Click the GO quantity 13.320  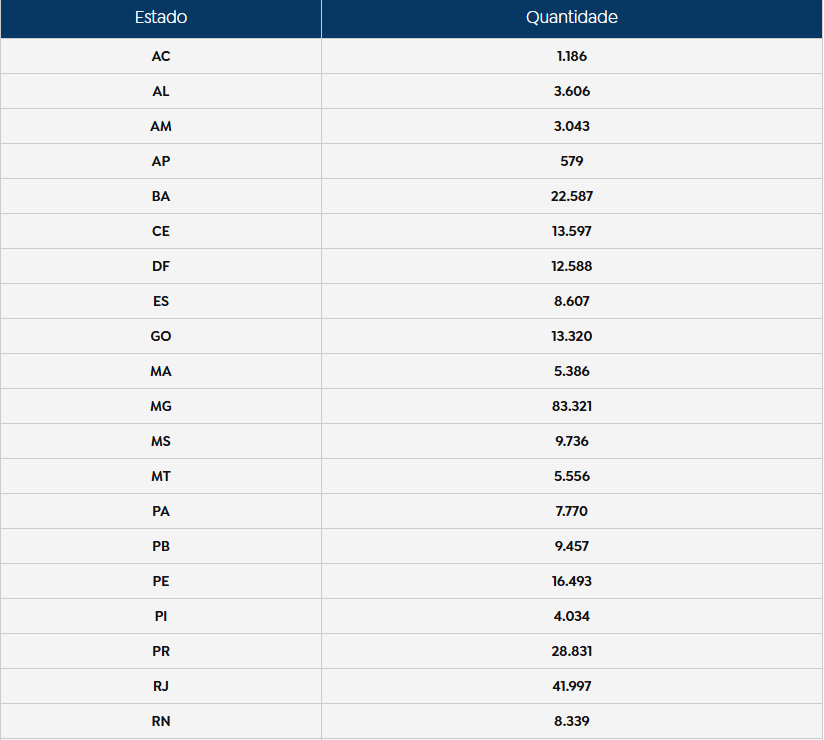572,336
